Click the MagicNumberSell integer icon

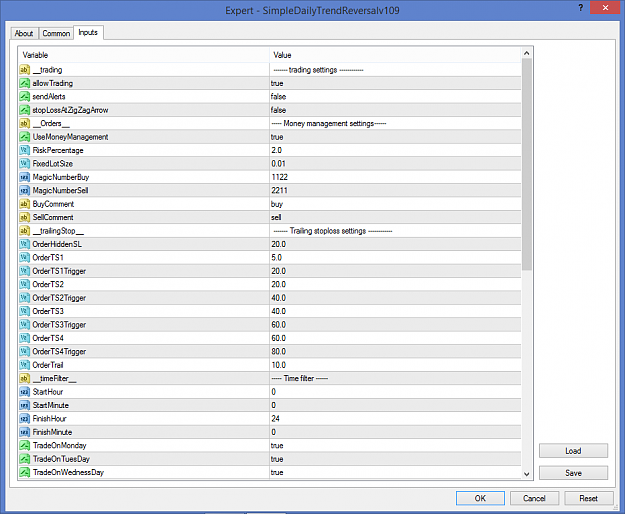point(25,190)
